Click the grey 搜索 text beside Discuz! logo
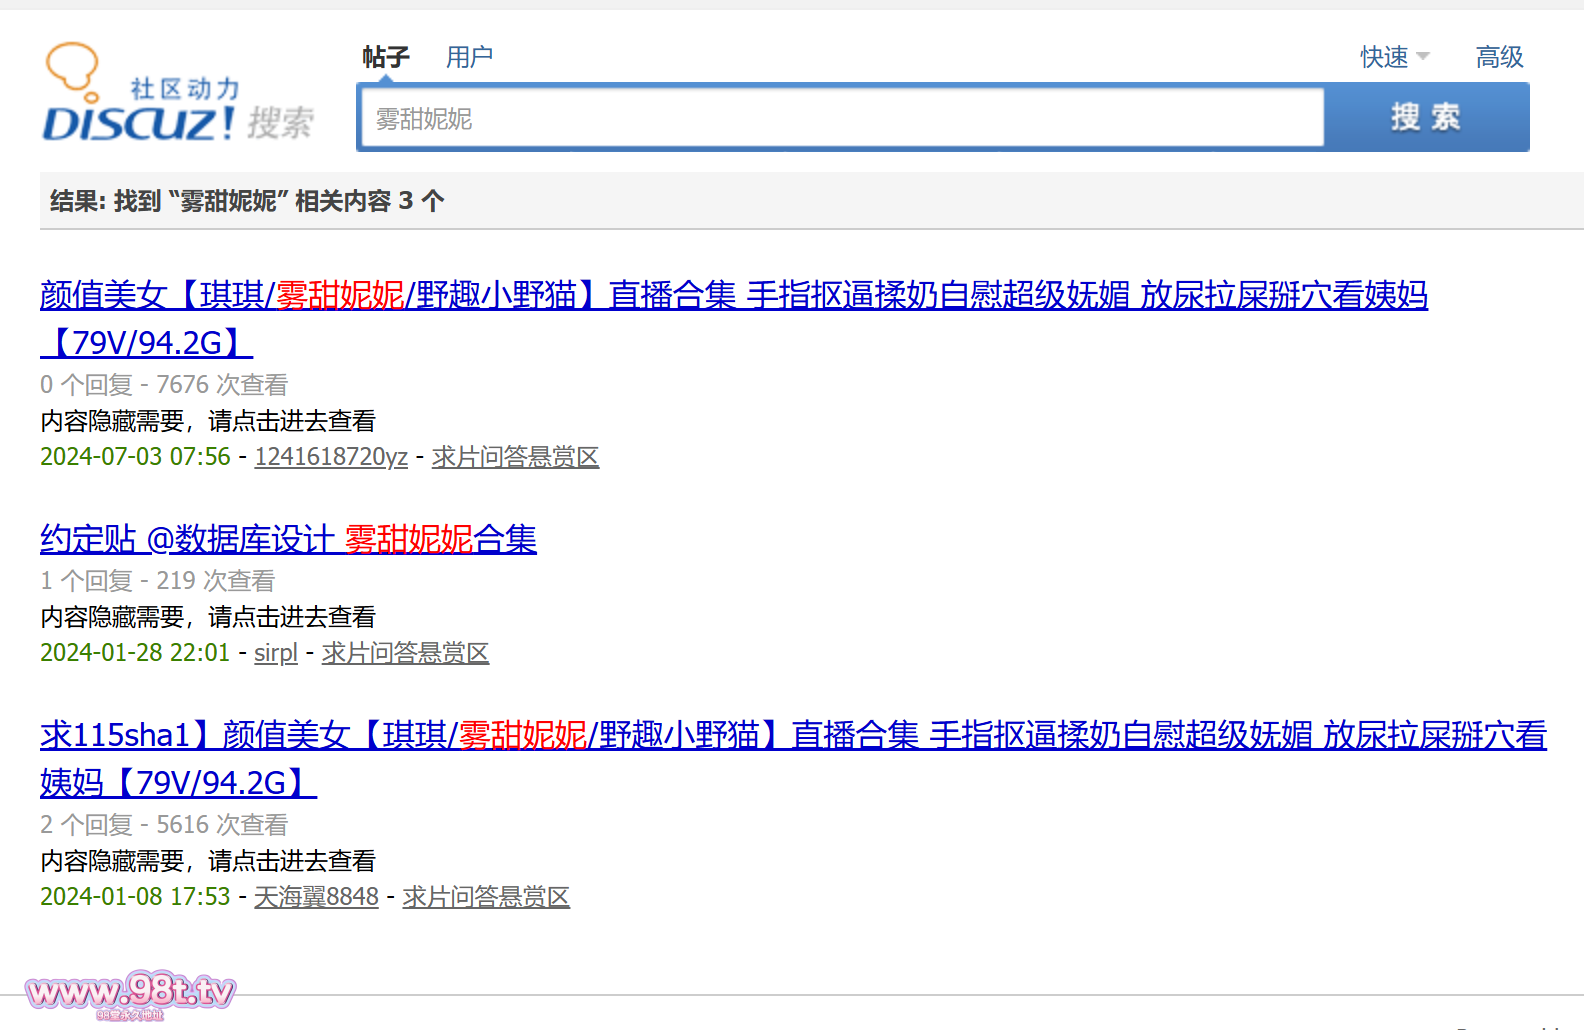The width and height of the screenshot is (1584, 1030). (281, 123)
